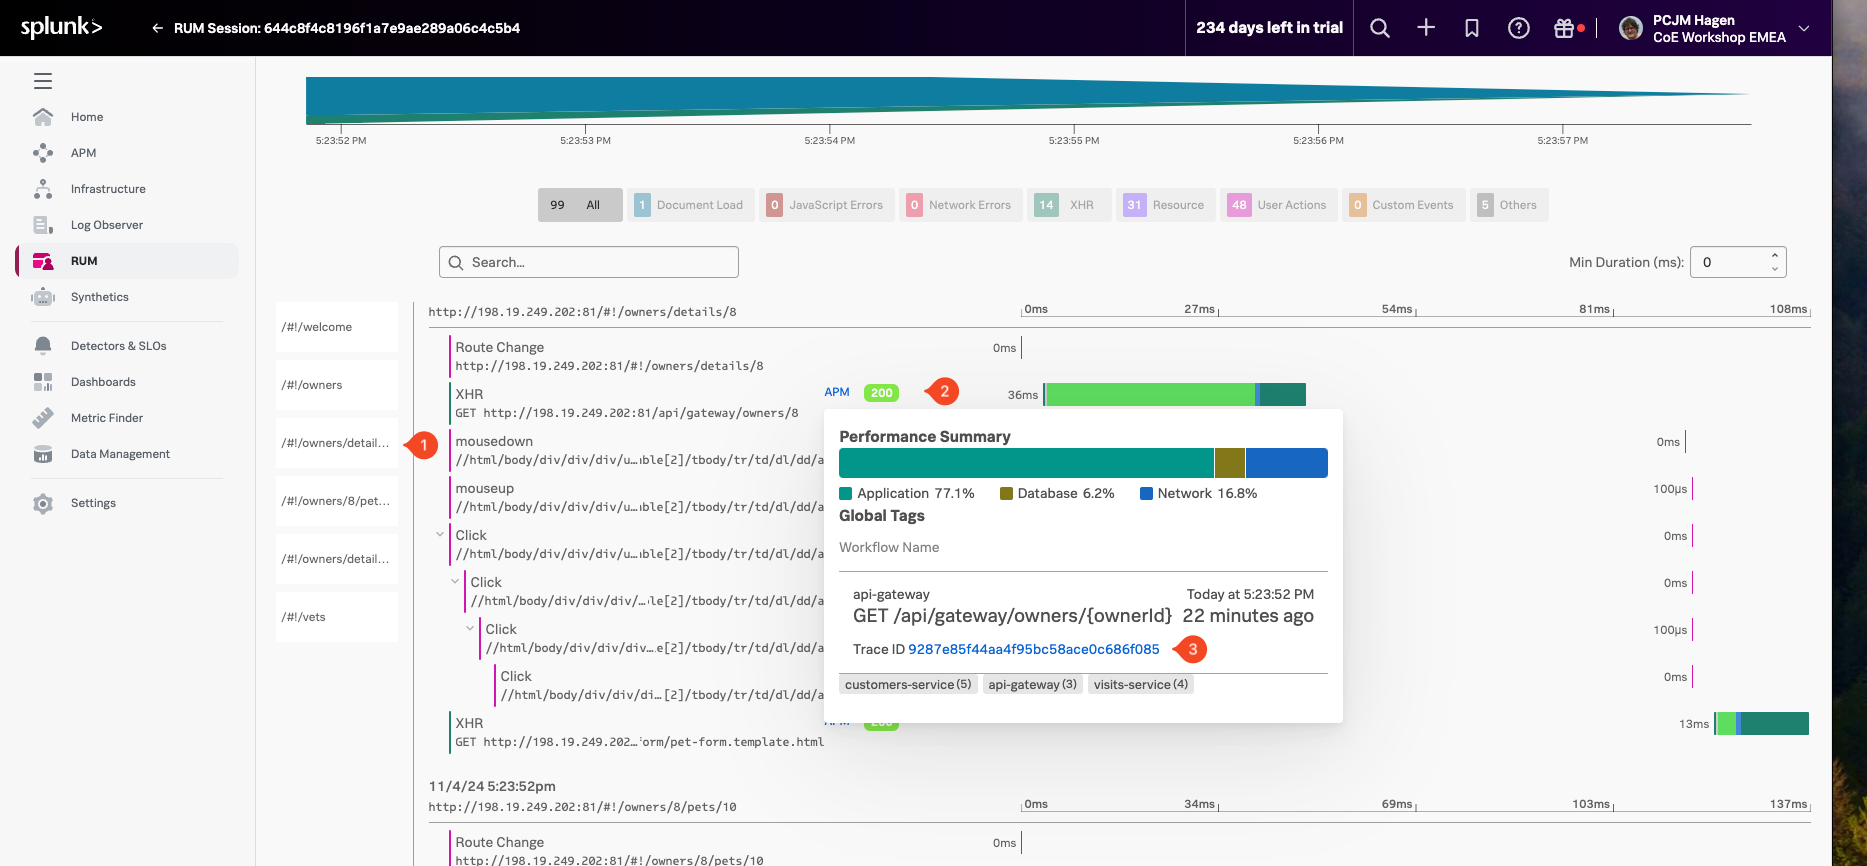The width and height of the screenshot is (1867, 866).
Task: Open the search magnifier in top bar
Action: coord(1379,28)
